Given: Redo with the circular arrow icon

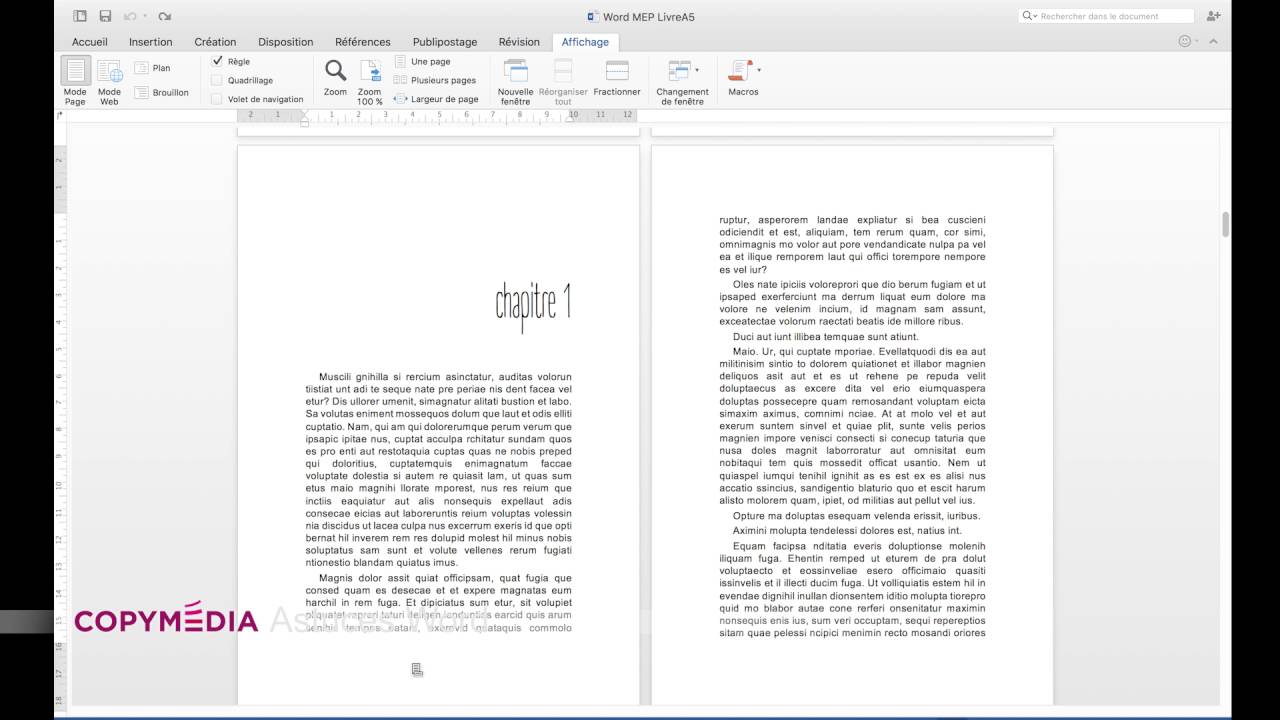Looking at the screenshot, I should point(165,16).
